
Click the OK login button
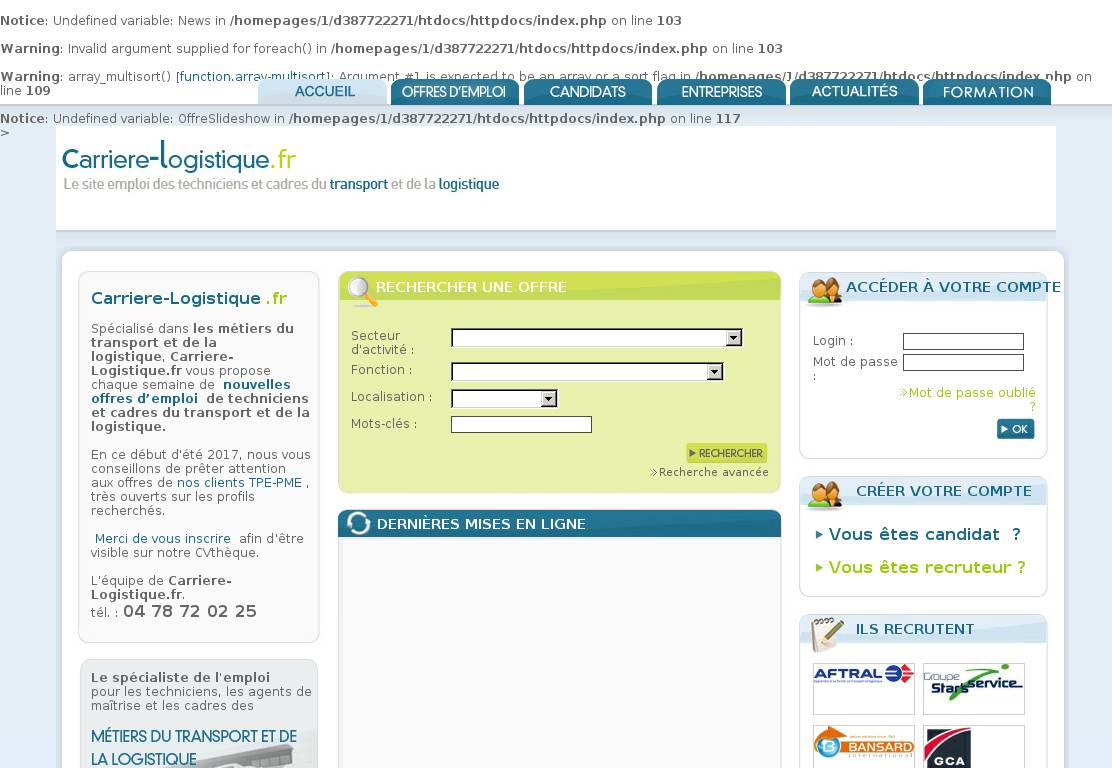click(x=1015, y=429)
